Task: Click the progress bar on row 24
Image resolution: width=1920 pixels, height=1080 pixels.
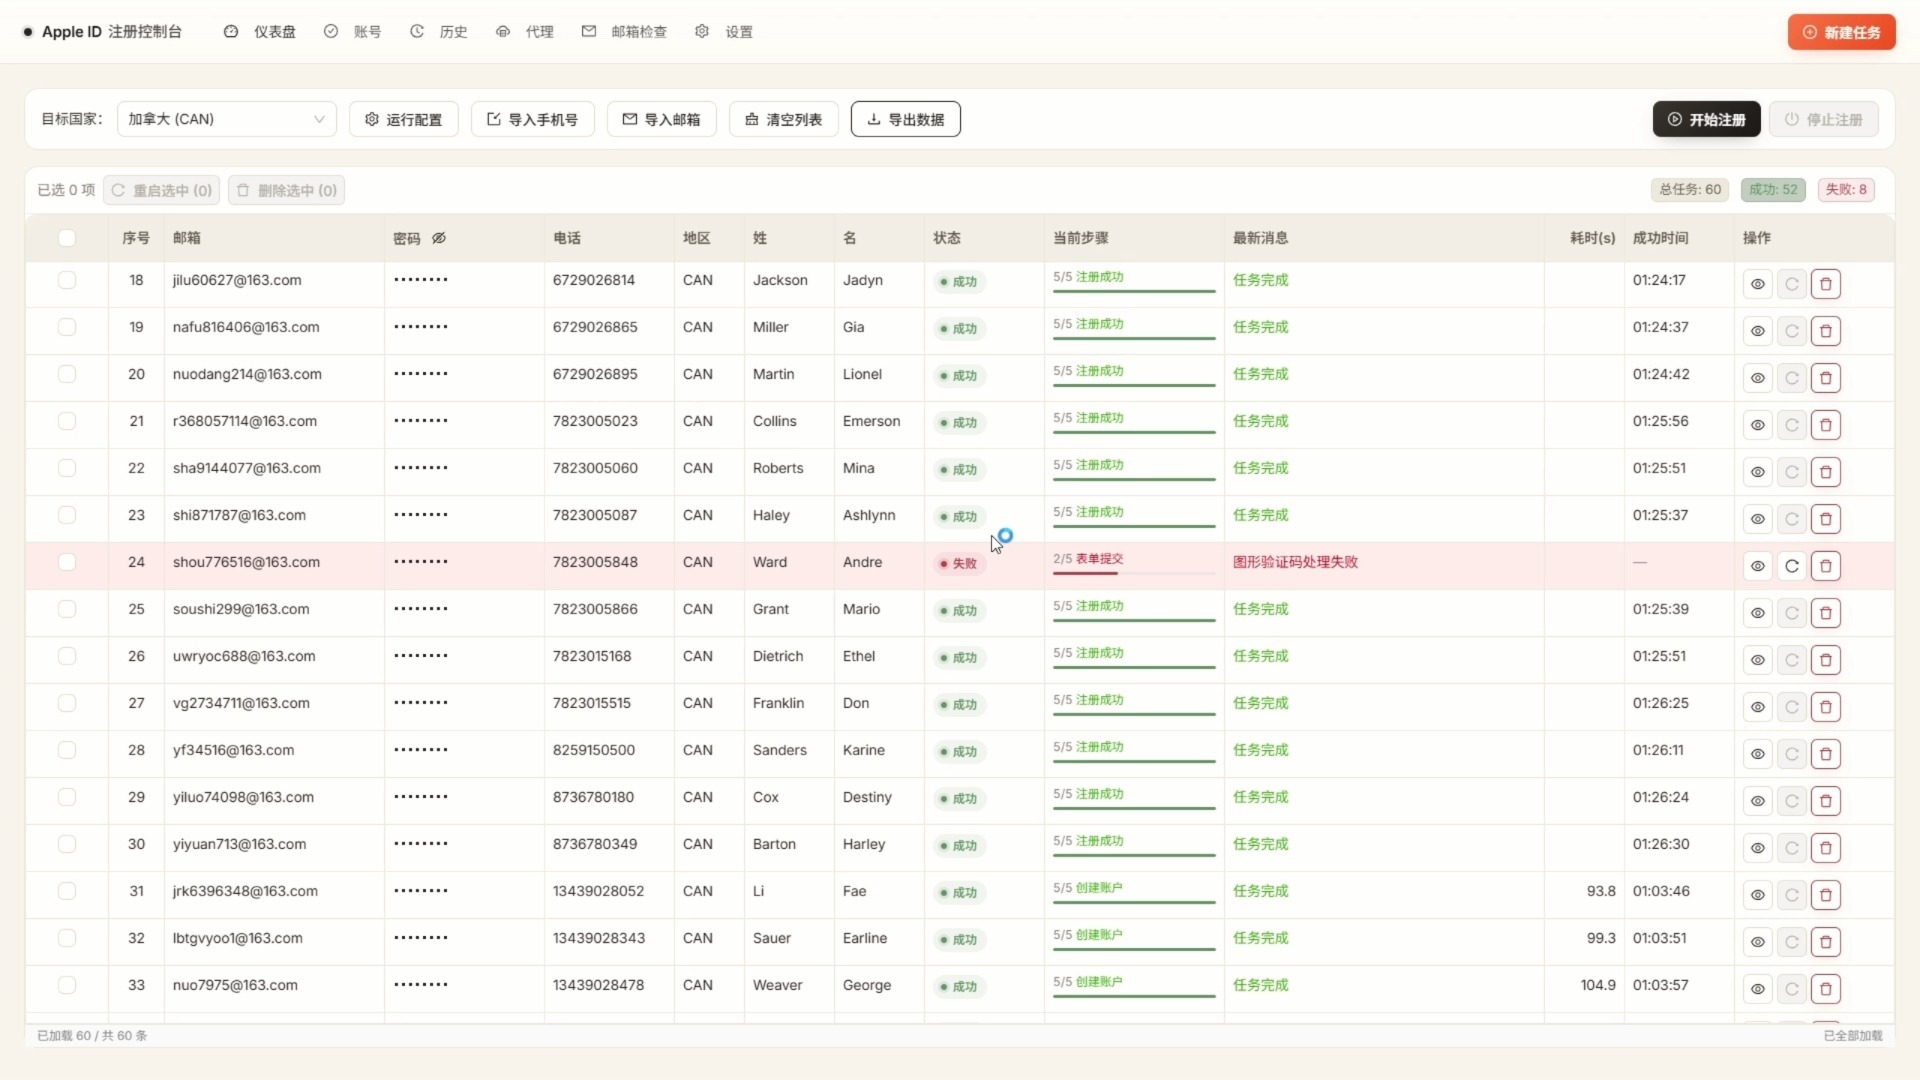Action: [1134, 573]
